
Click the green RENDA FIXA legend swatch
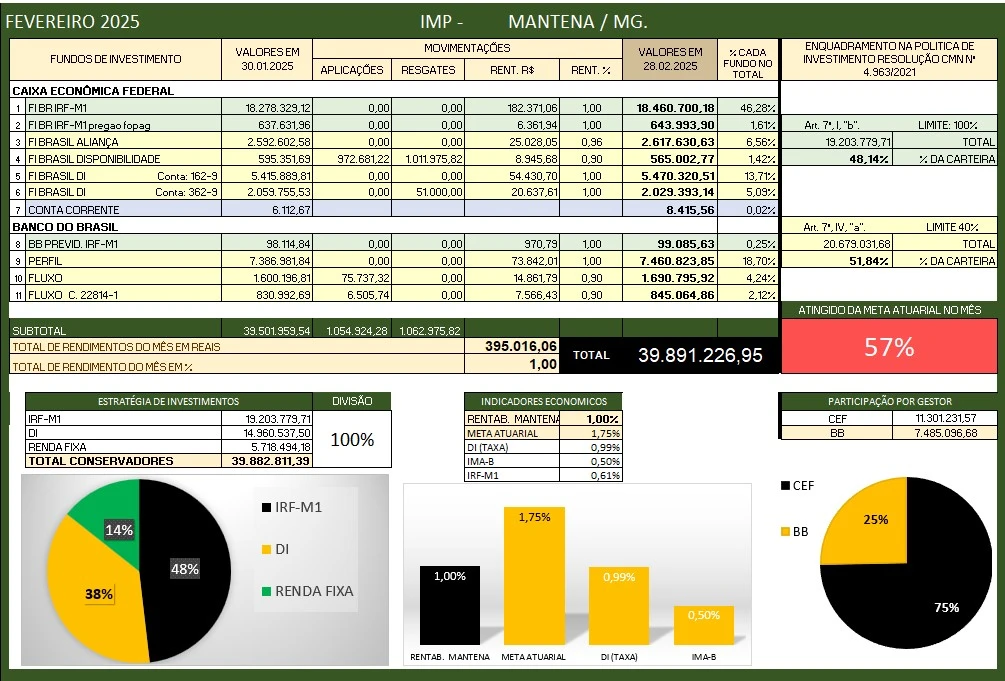click(265, 590)
